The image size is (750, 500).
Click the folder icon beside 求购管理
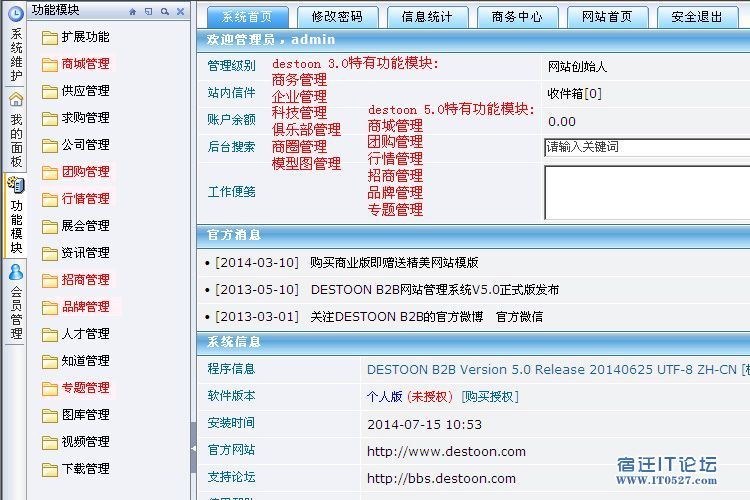tap(50, 119)
